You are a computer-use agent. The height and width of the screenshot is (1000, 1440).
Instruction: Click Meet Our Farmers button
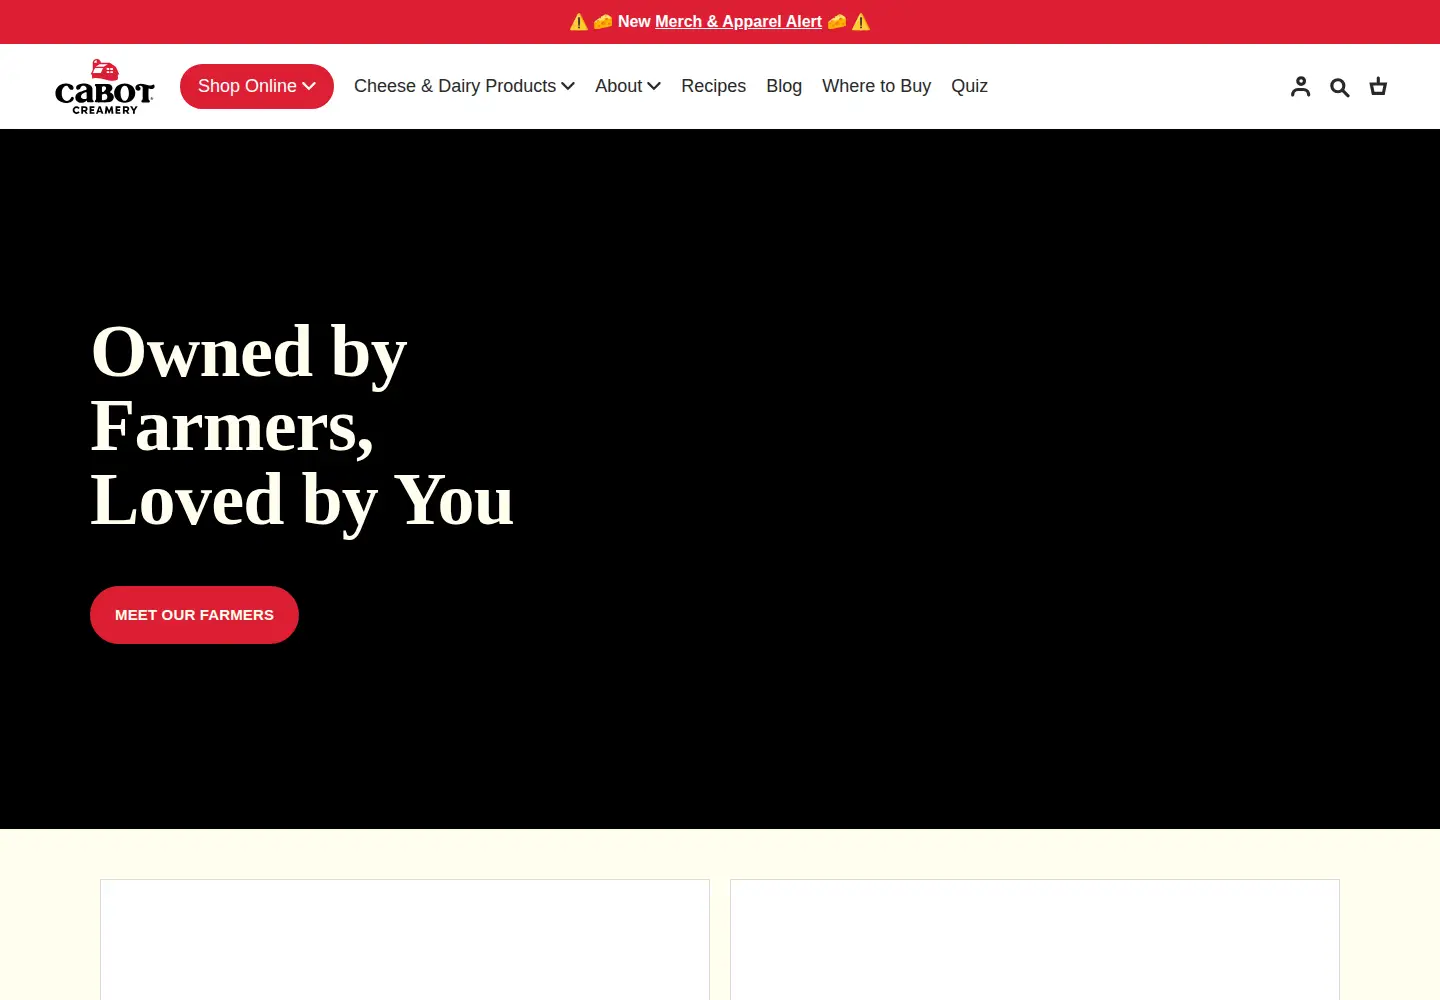(194, 615)
